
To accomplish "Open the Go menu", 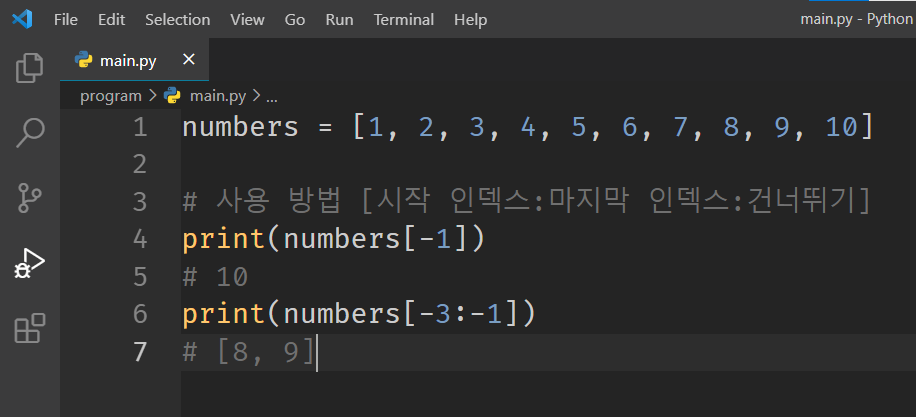I will click(294, 20).
